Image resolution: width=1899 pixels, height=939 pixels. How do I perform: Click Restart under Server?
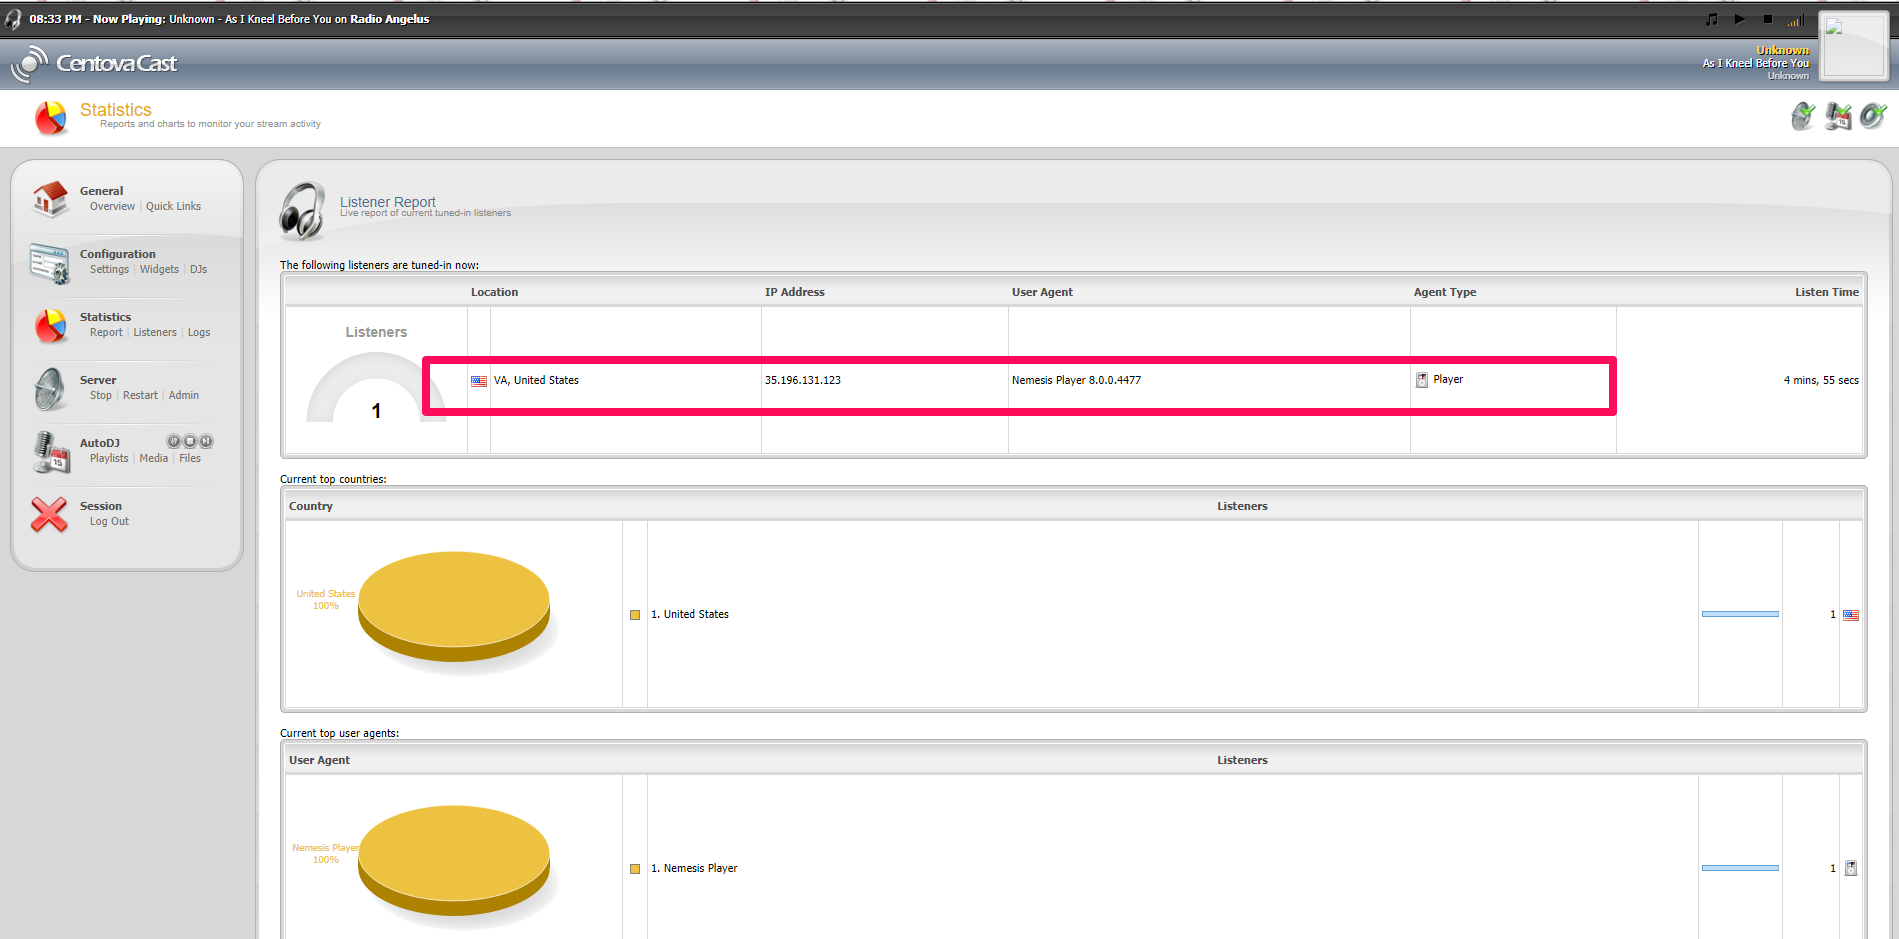[140, 396]
